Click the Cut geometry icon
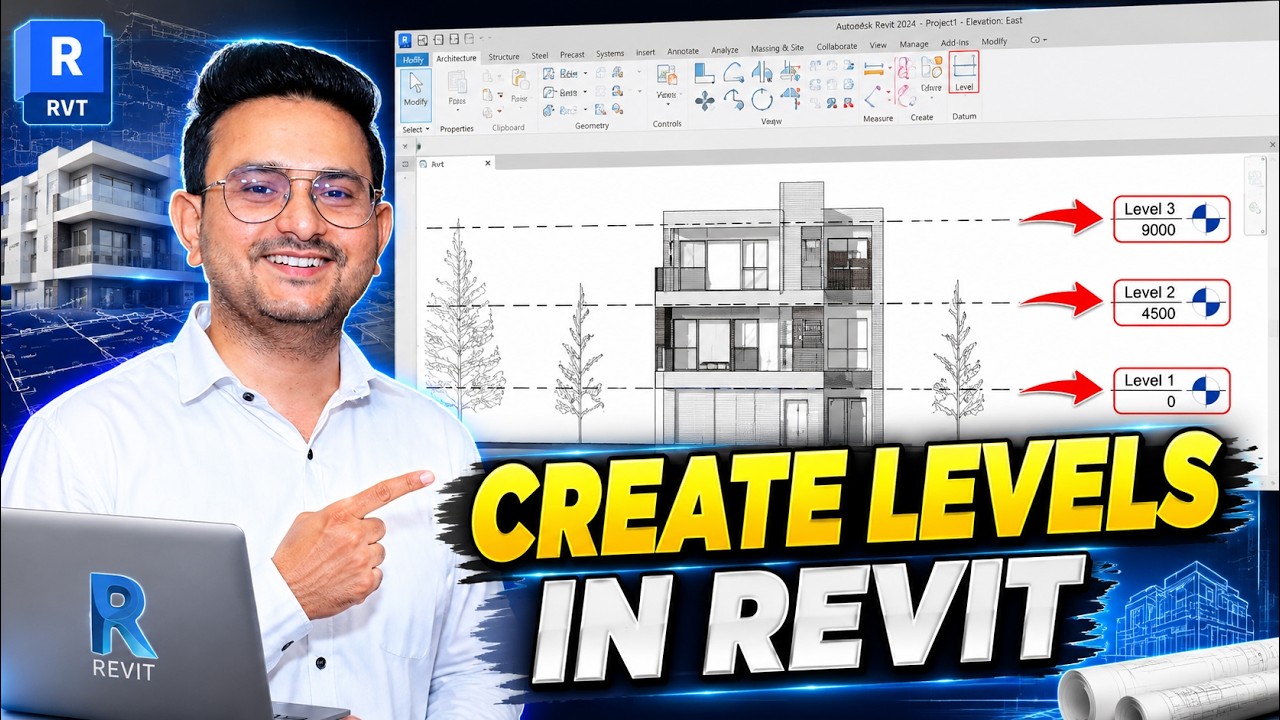1280x720 pixels. click(x=548, y=92)
